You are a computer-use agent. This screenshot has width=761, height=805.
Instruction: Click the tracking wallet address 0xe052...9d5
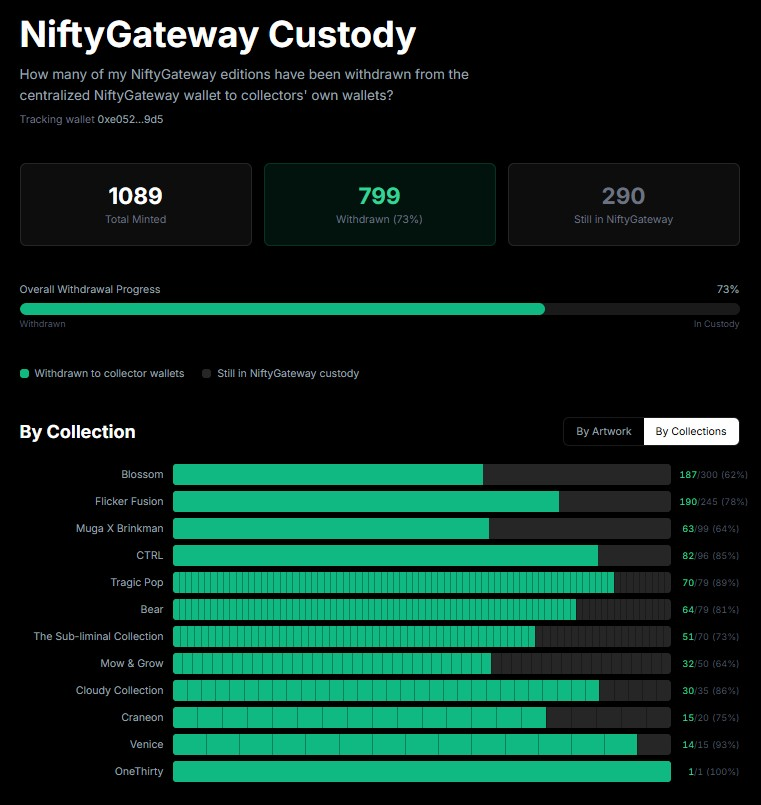130,119
